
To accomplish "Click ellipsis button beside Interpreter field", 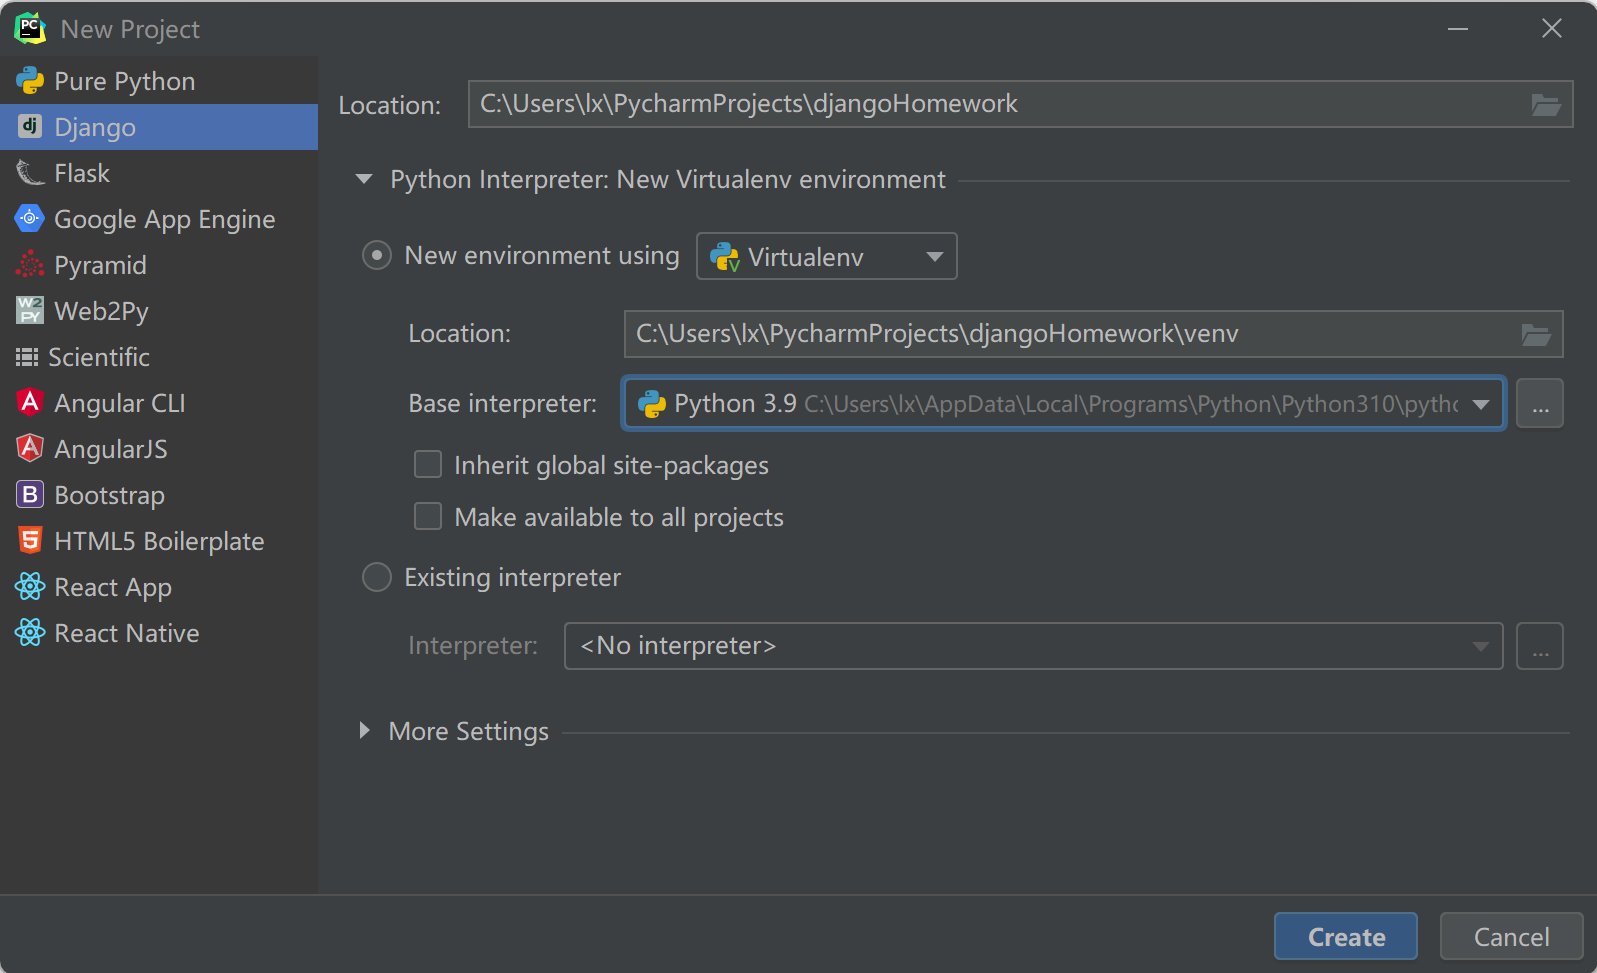I will coord(1540,646).
